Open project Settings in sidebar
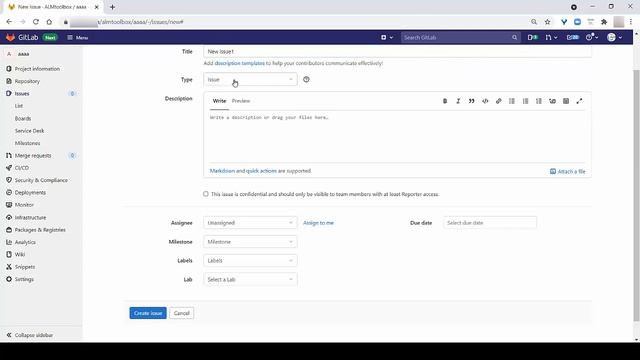 [x=24, y=280]
